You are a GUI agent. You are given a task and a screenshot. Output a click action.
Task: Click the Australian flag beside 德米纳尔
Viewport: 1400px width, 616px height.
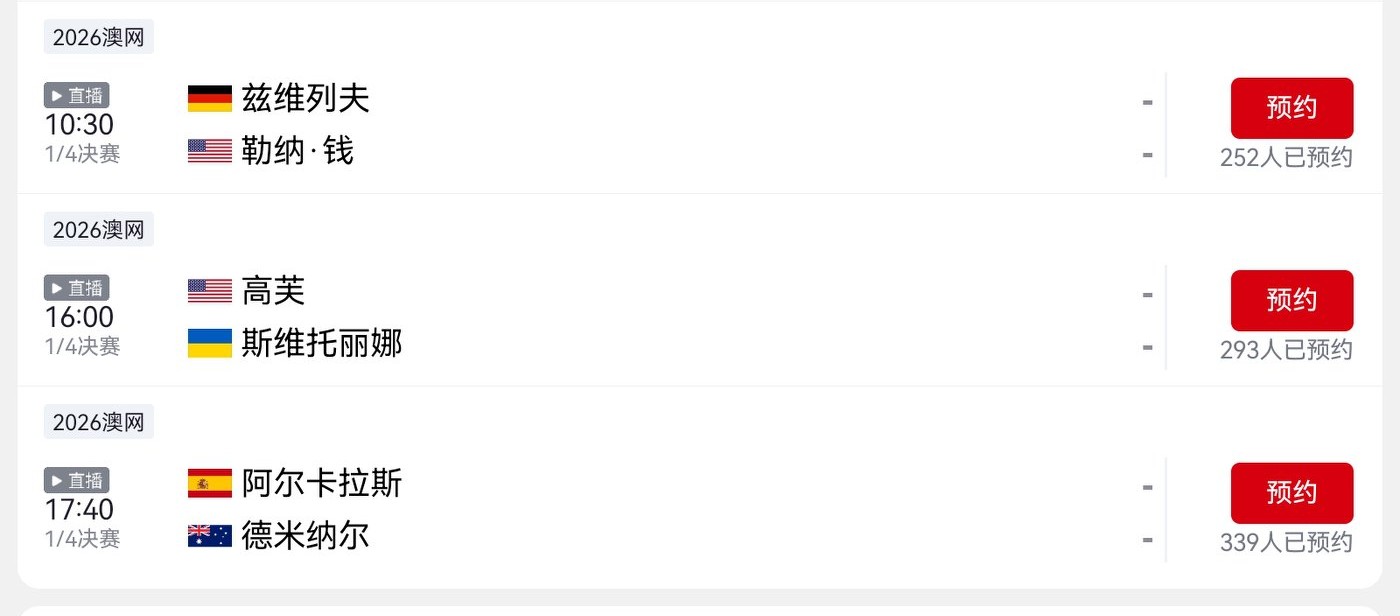click(210, 536)
